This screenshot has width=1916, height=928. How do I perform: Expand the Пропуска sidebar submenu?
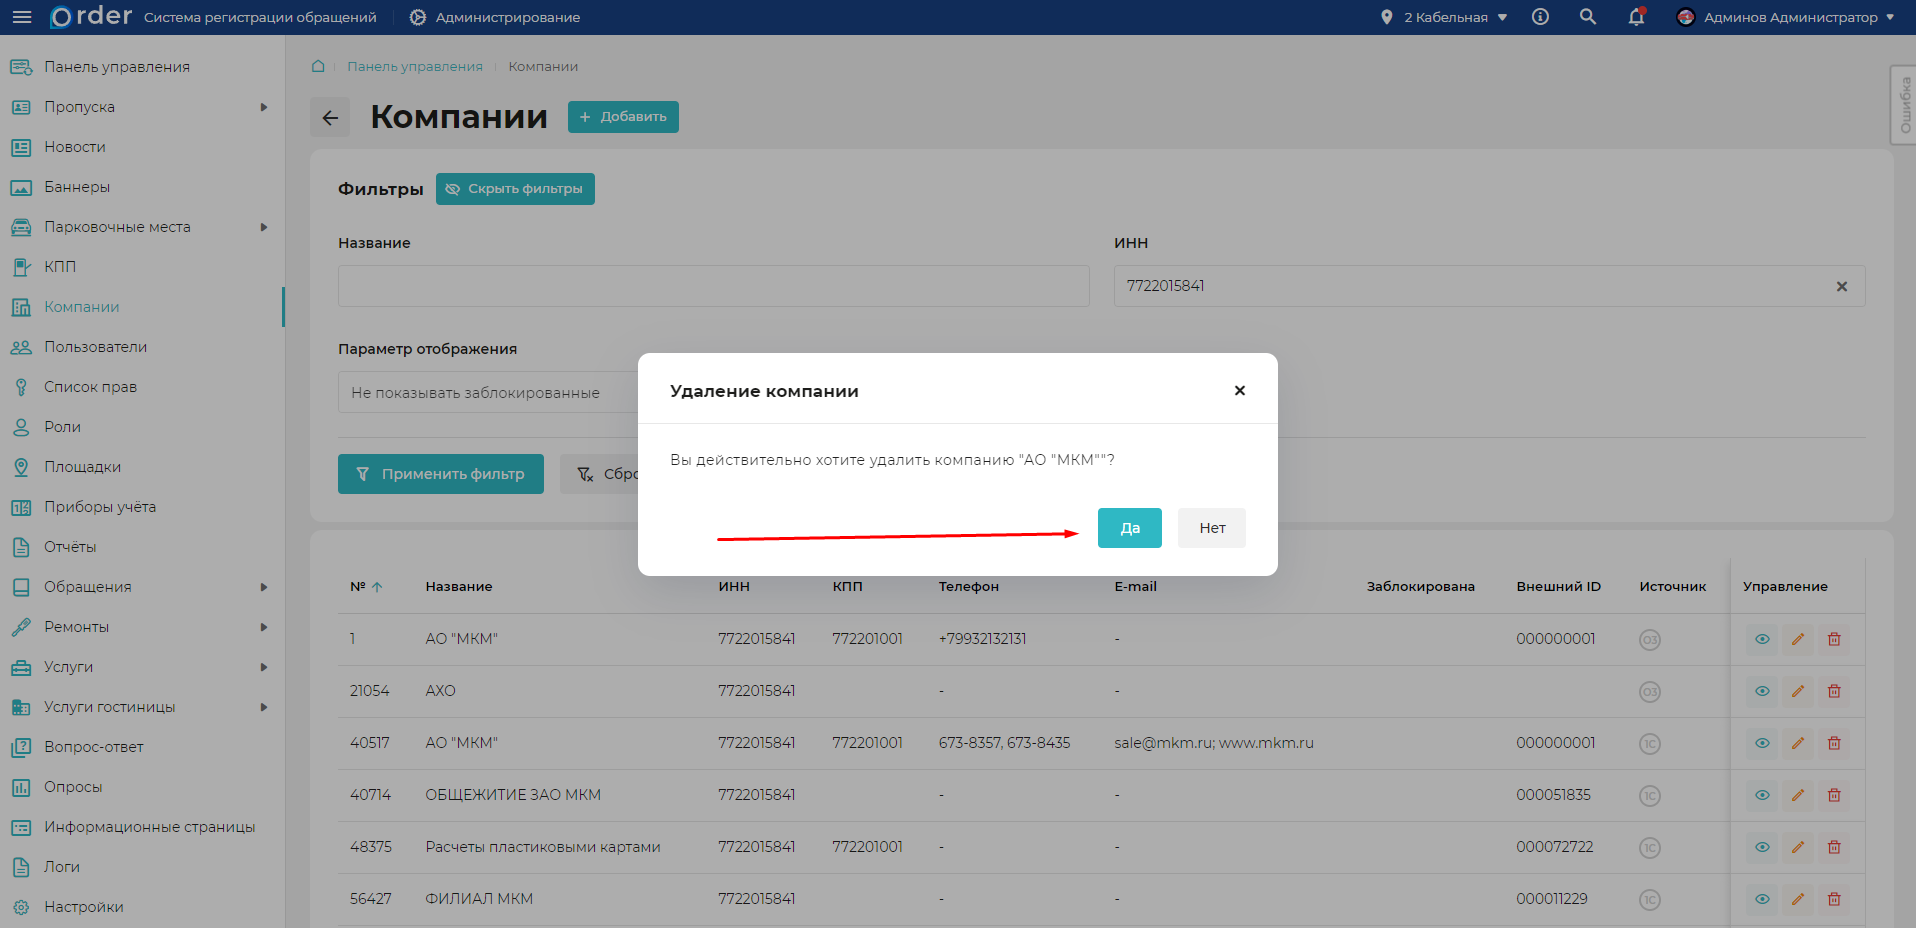tap(264, 107)
